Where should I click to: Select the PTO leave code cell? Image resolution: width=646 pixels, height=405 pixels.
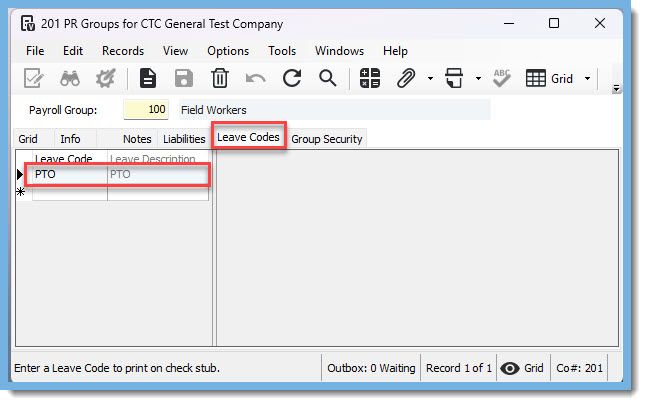[x=70, y=174]
